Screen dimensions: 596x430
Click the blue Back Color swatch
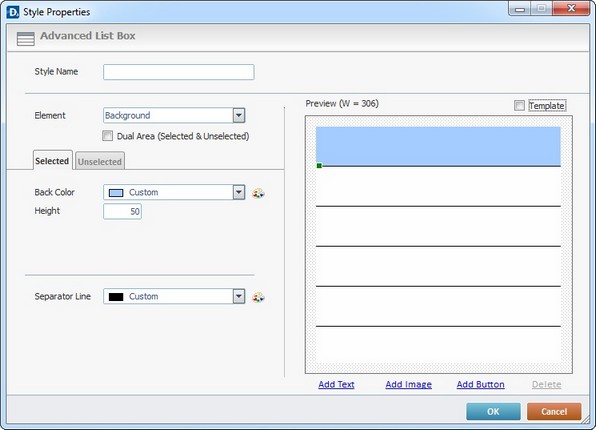[116, 193]
